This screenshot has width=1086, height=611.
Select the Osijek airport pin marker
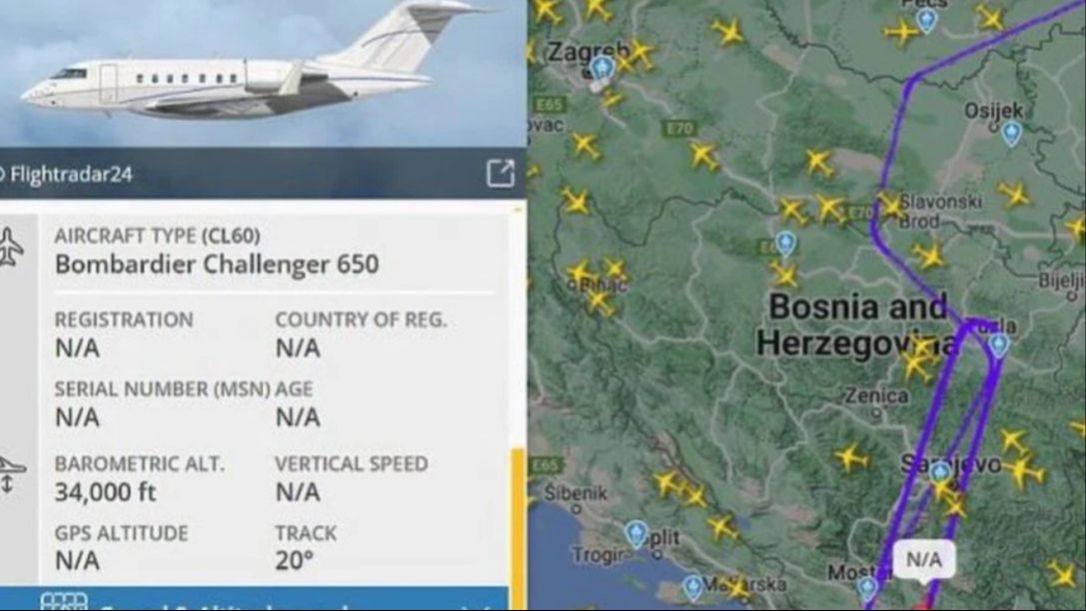click(x=1012, y=134)
